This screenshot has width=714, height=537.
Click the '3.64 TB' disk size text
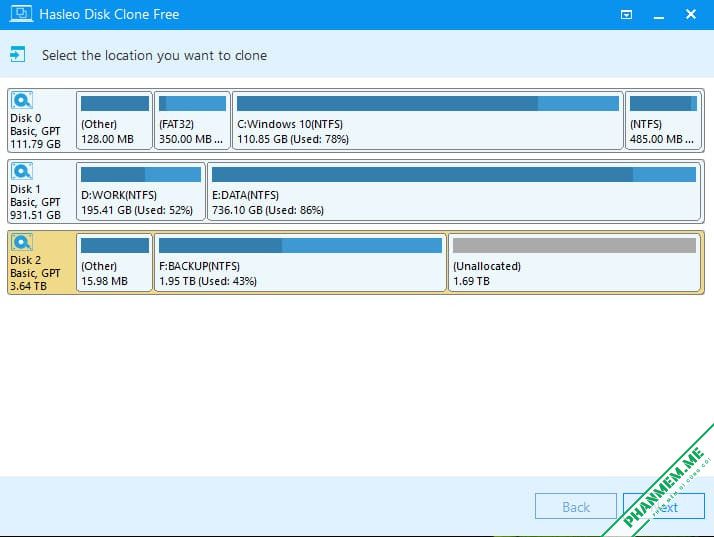tap(28, 286)
